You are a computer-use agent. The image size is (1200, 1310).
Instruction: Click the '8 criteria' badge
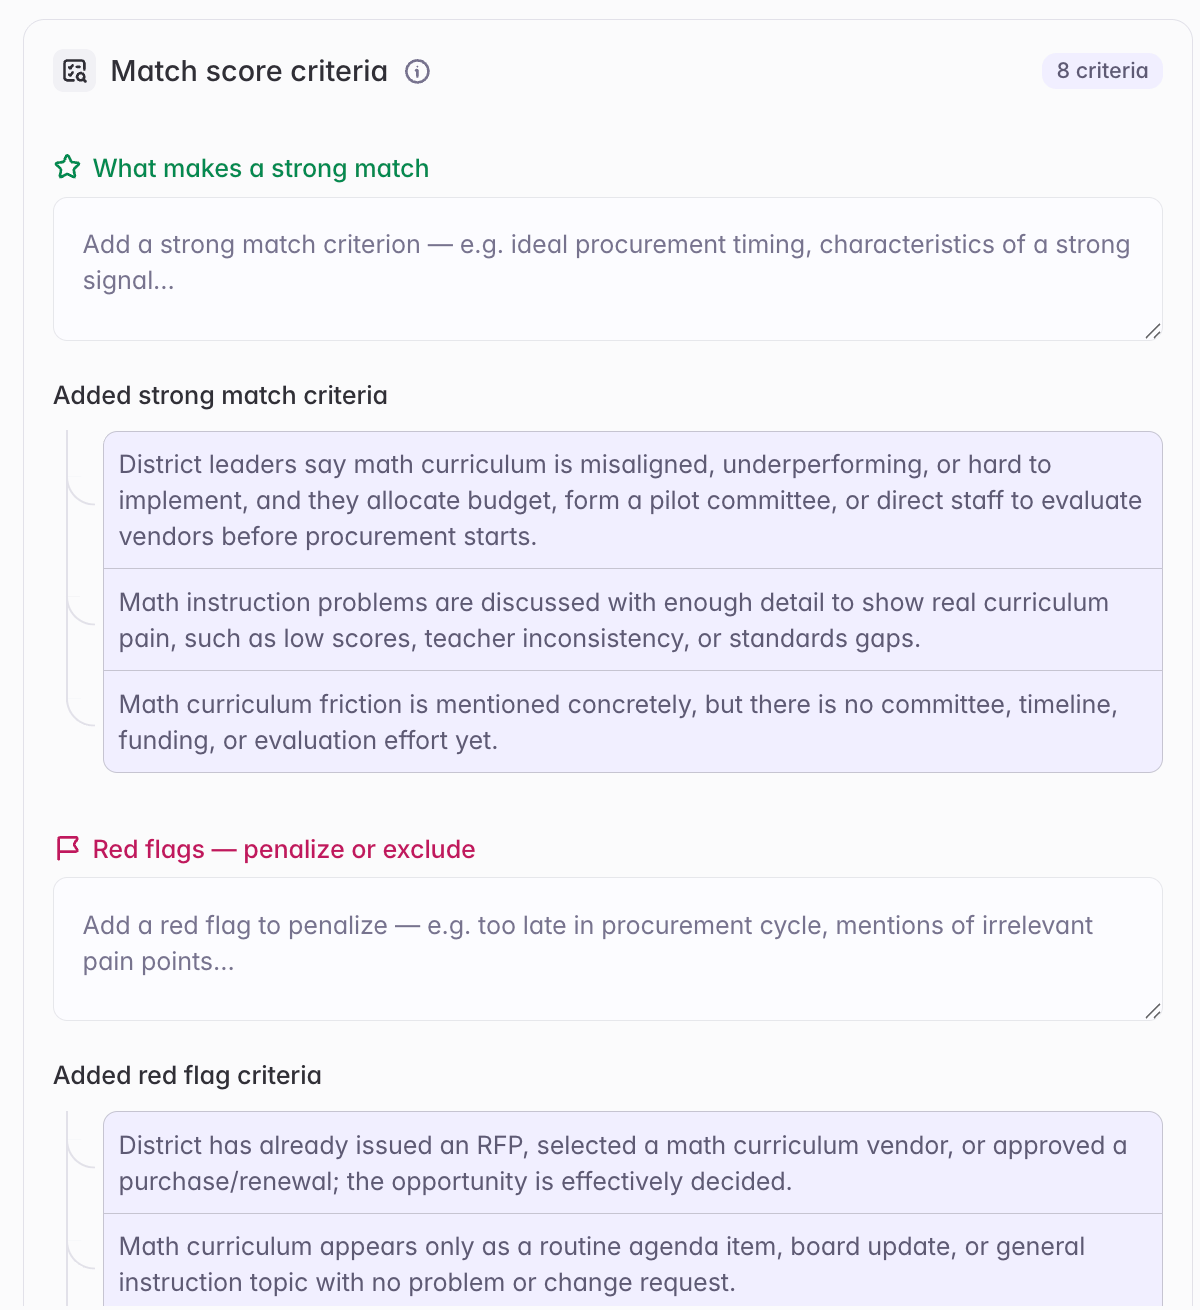tap(1102, 71)
